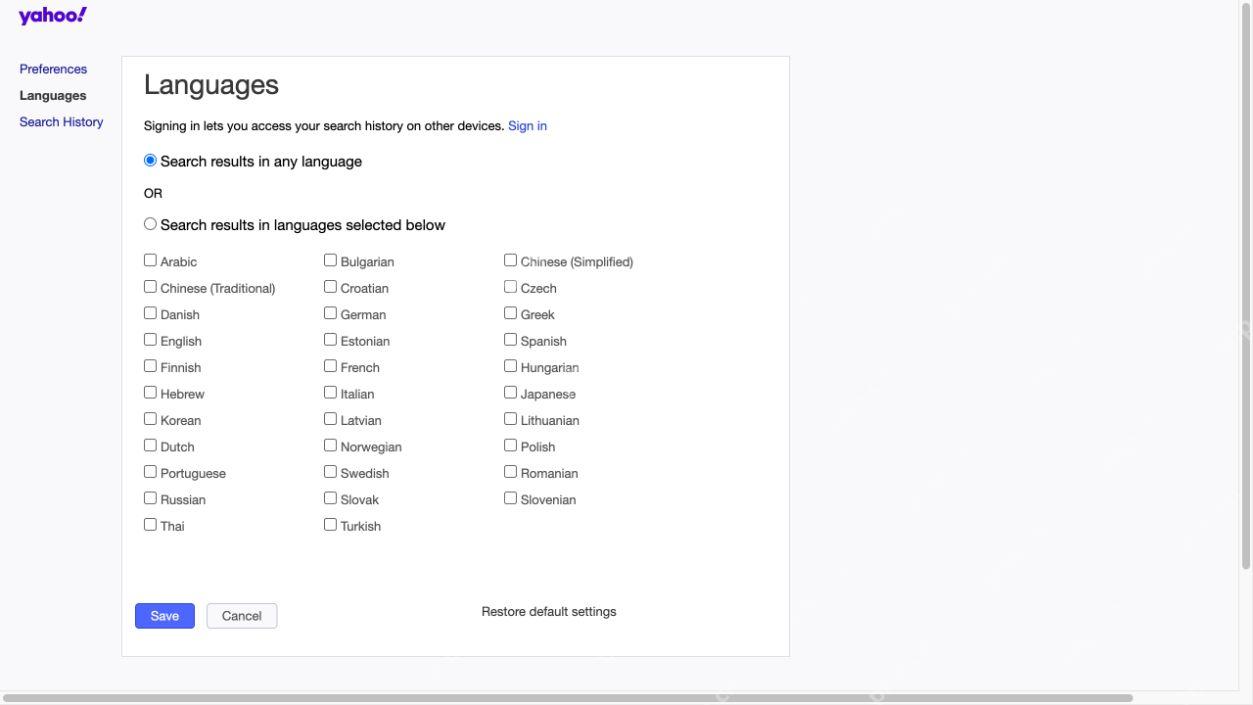Click the Sign in link
This screenshot has height=705, width=1253.
pyautogui.click(x=527, y=126)
